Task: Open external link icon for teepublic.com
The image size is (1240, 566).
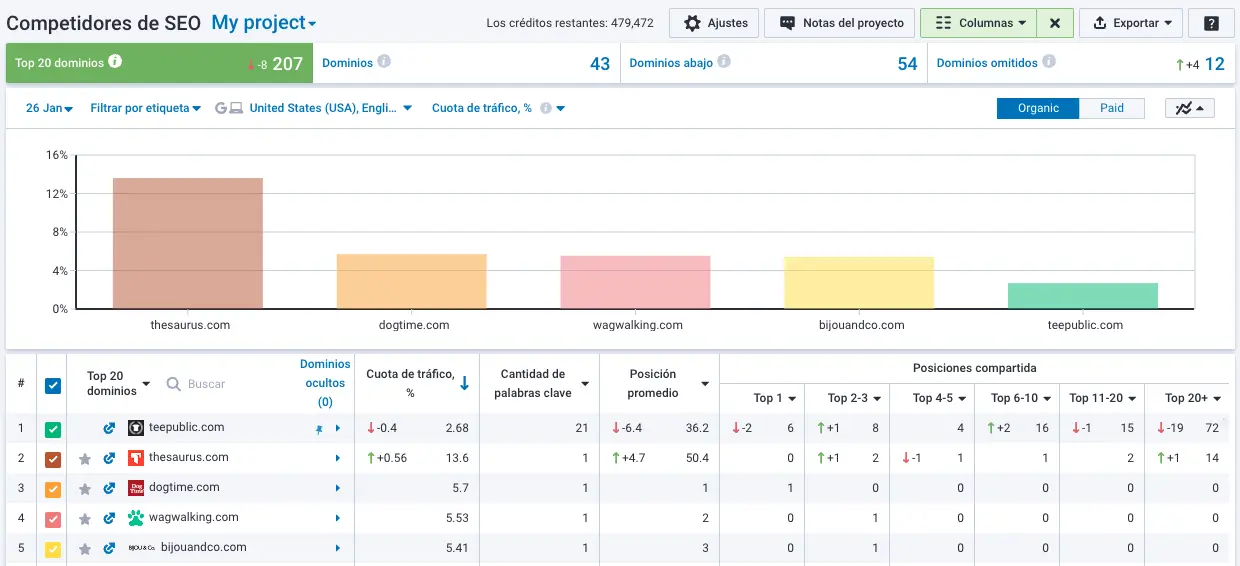Action: tap(110, 428)
